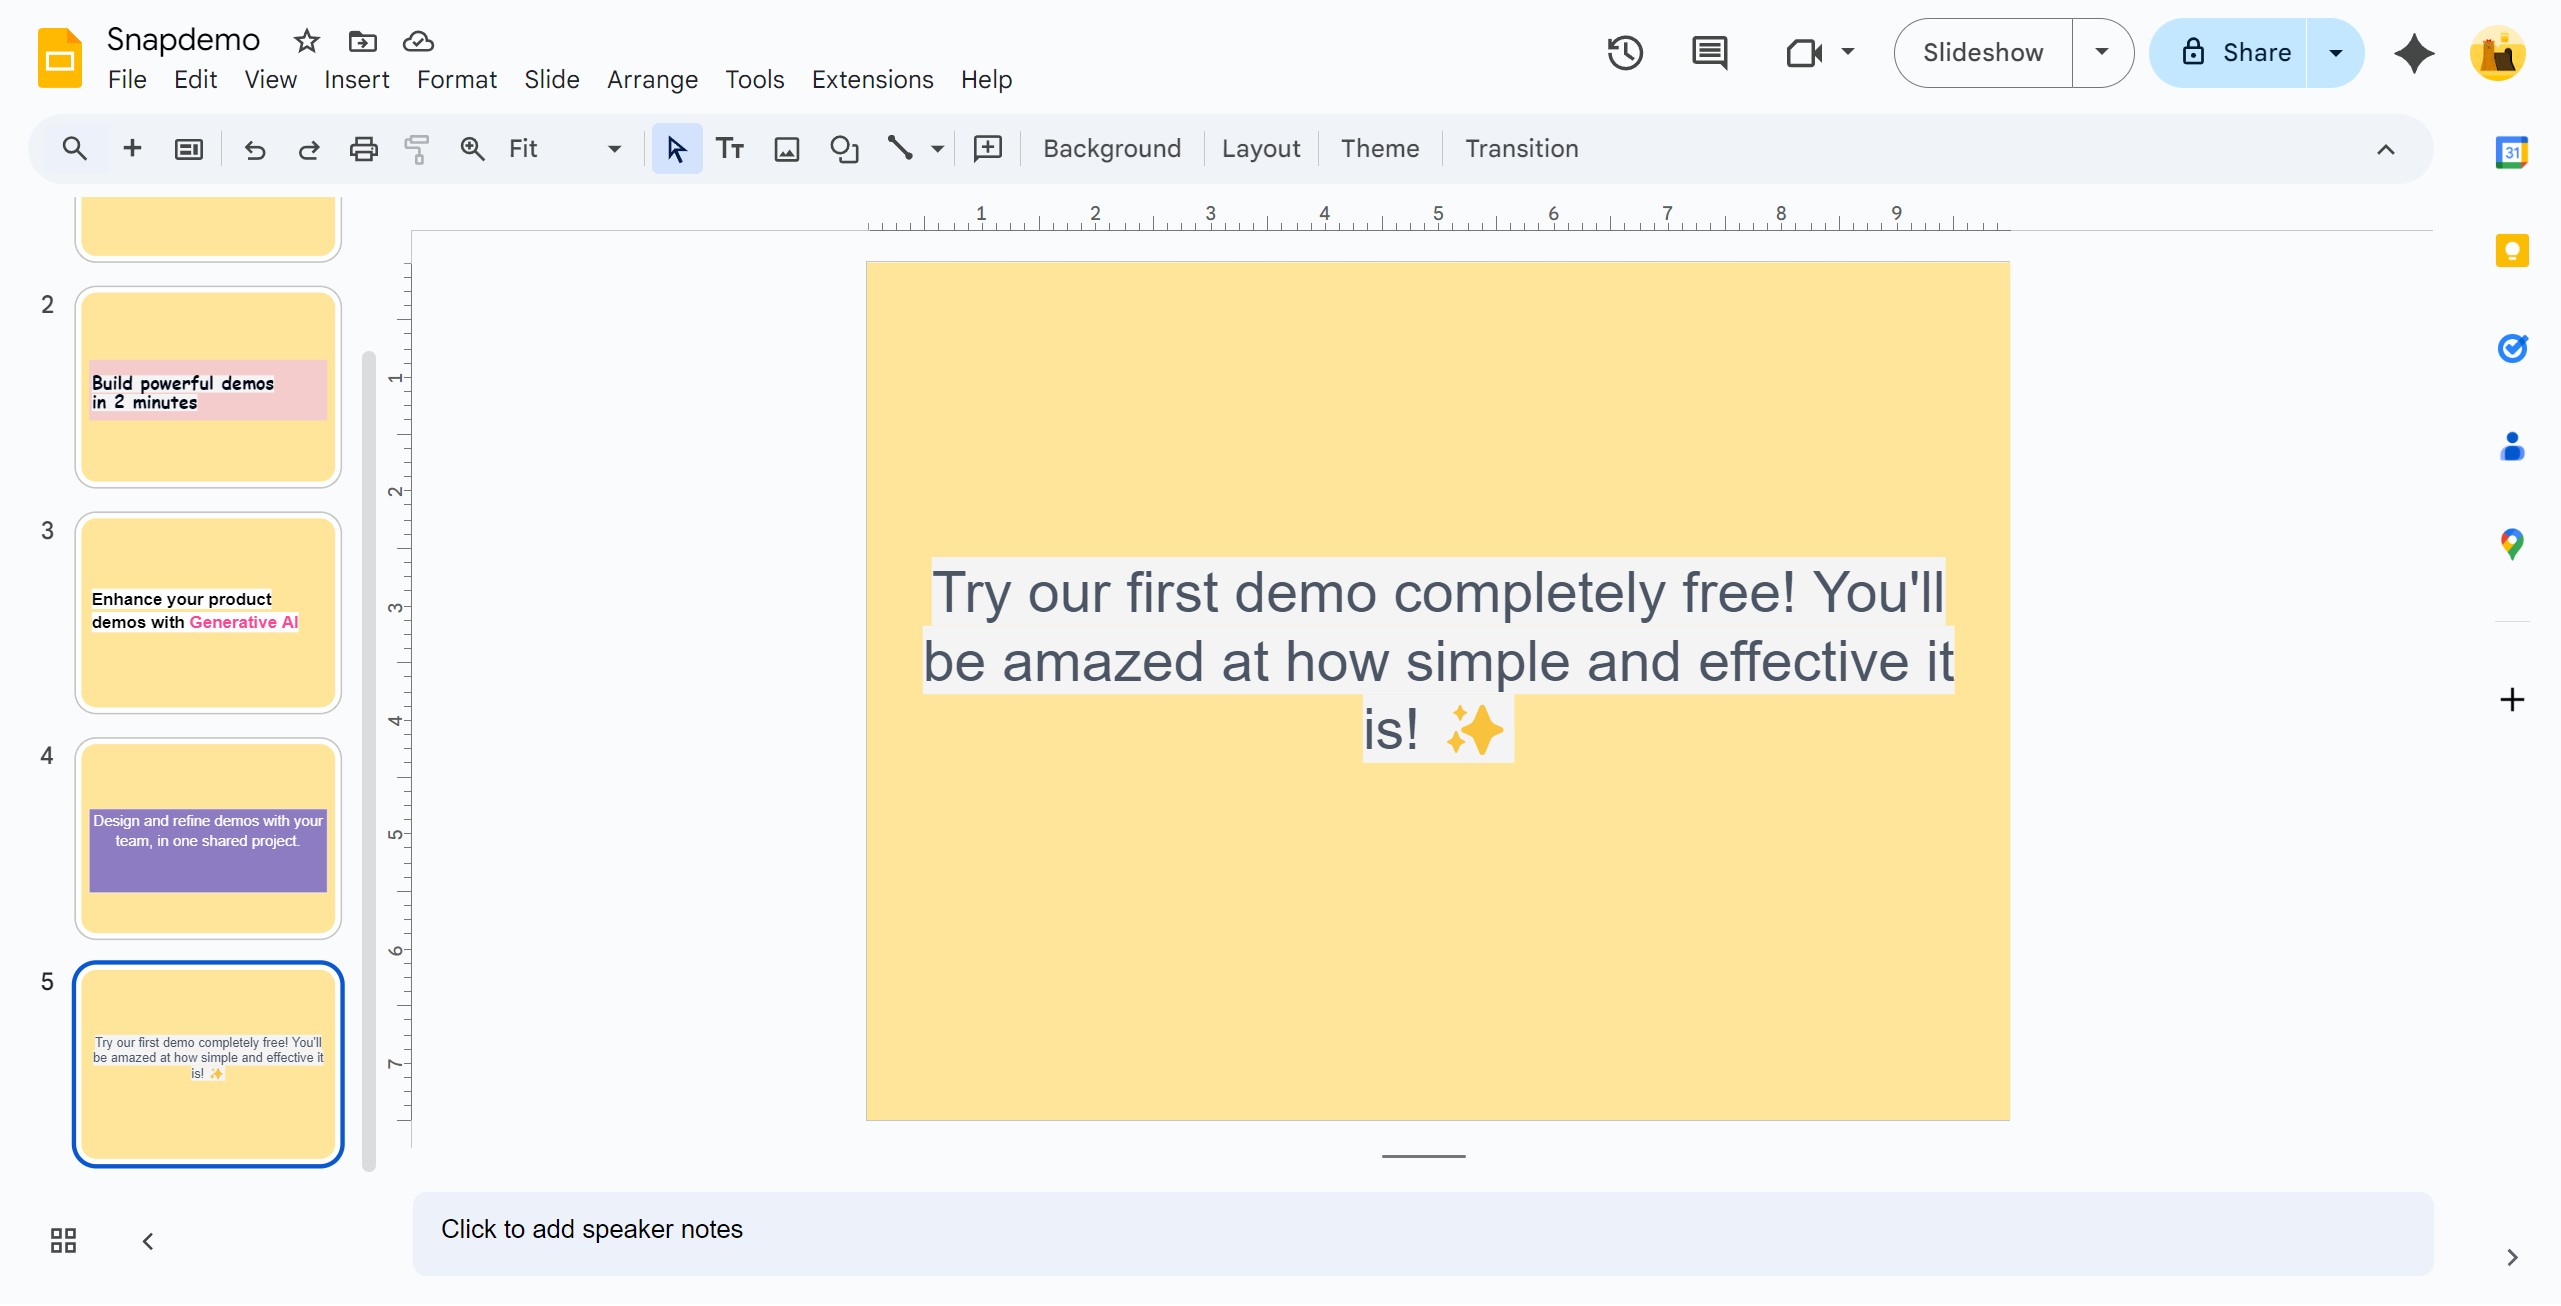
Task: Undo the last action
Action: 255,149
